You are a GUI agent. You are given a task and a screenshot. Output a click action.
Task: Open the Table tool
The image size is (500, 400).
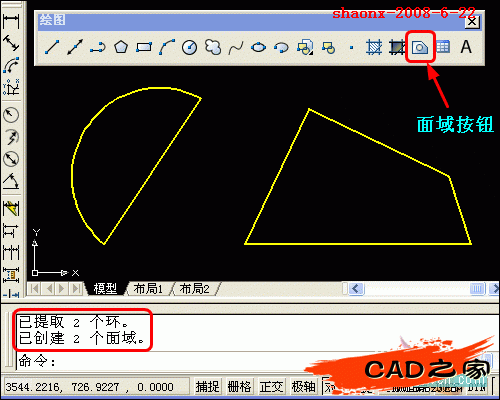(443, 47)
